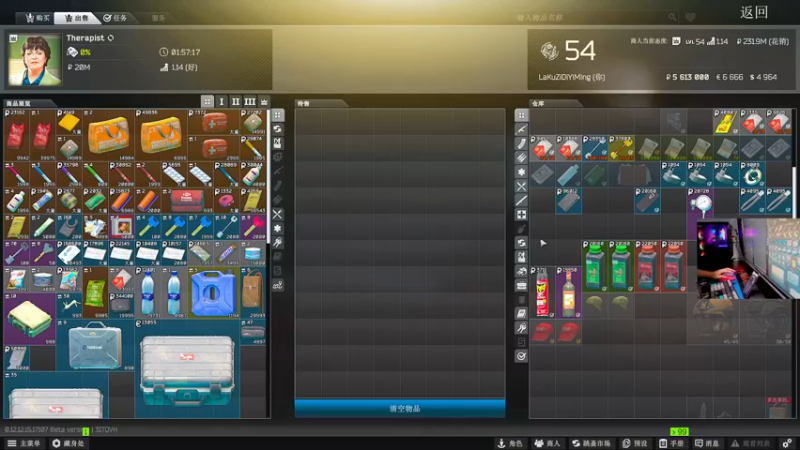
Task: Click the dollar balance $ 4 964
Action: pyautogui.click(x=763, y=77)
